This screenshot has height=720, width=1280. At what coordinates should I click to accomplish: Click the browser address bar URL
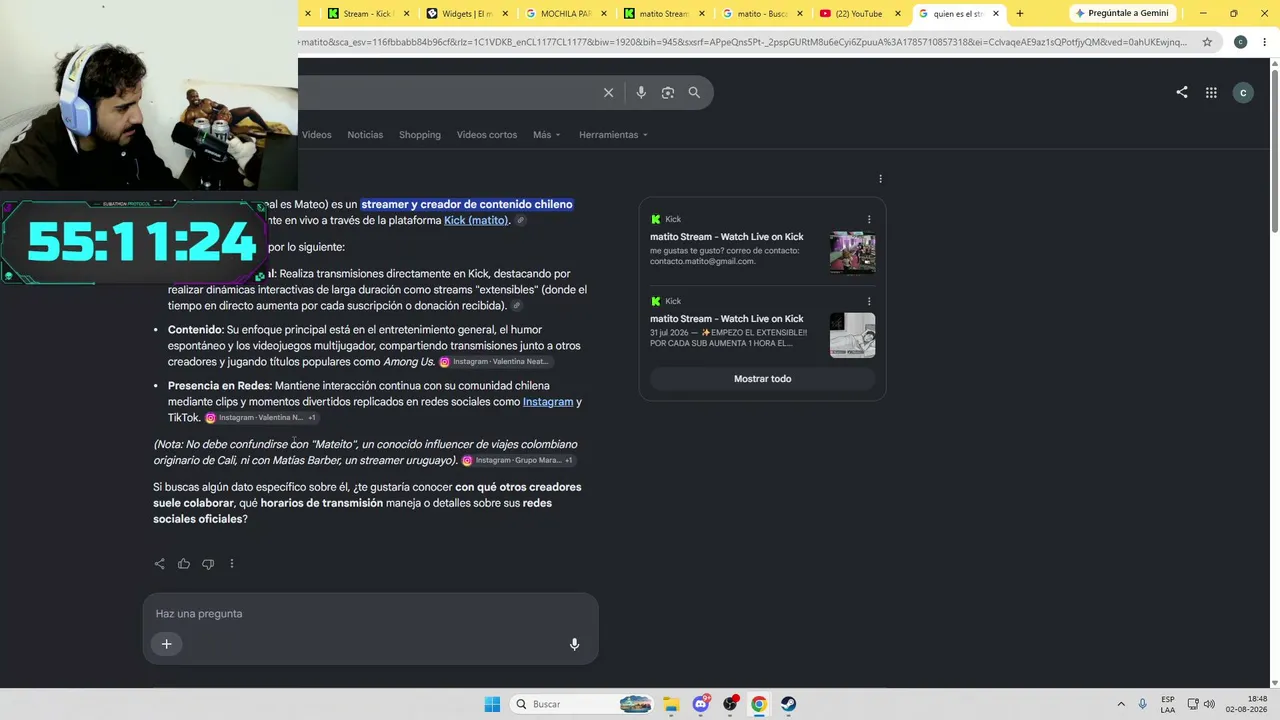pos(742,42)
